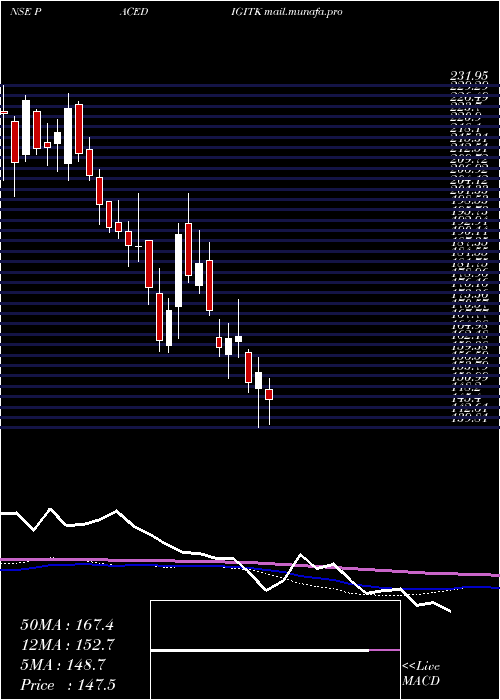500x700 pixels.
Task: Click the 231.95 top price label
Action: click(469, 76)
